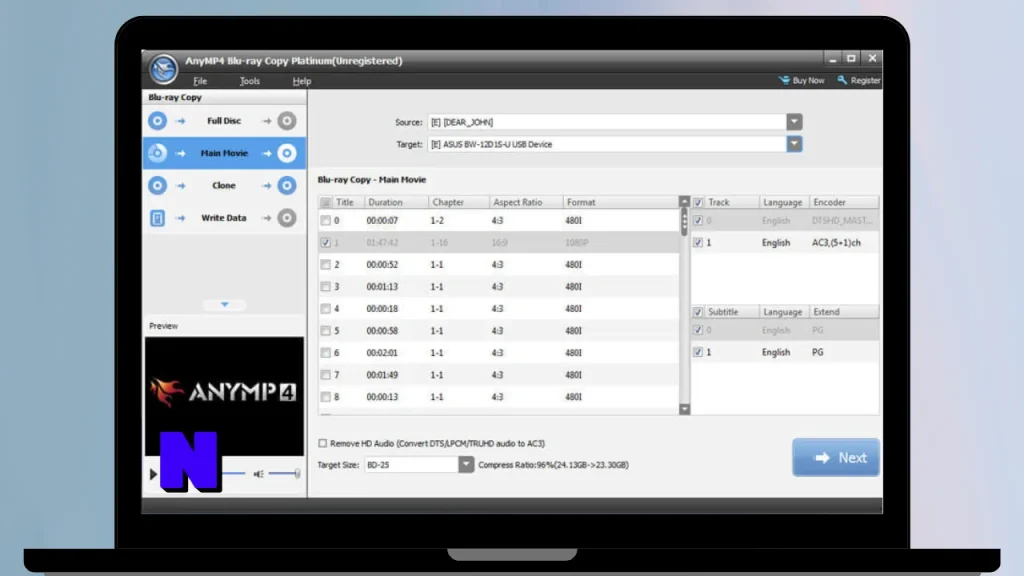Click the Buy Now link
The width and height of the screenshot is (1024, 576).
[808, 80]
